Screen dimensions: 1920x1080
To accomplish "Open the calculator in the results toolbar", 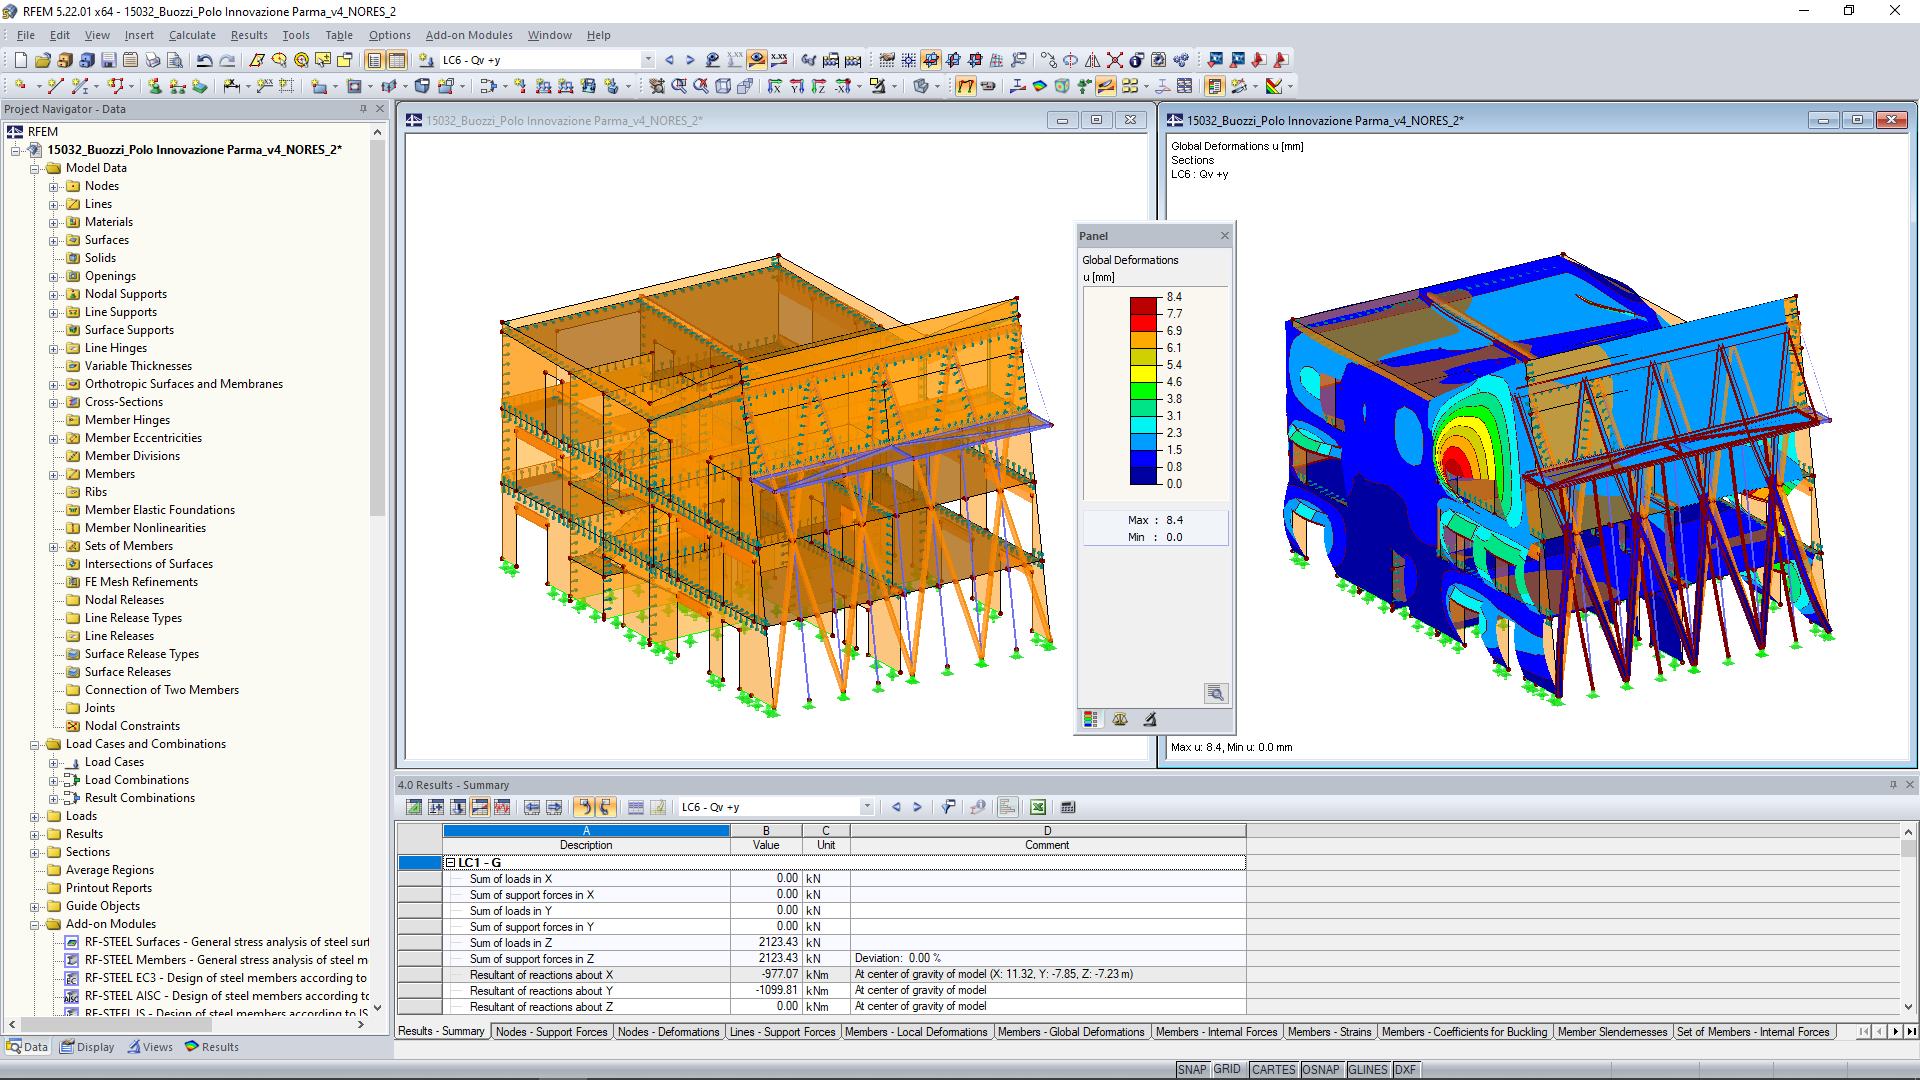I will [x=1068, y=807].
